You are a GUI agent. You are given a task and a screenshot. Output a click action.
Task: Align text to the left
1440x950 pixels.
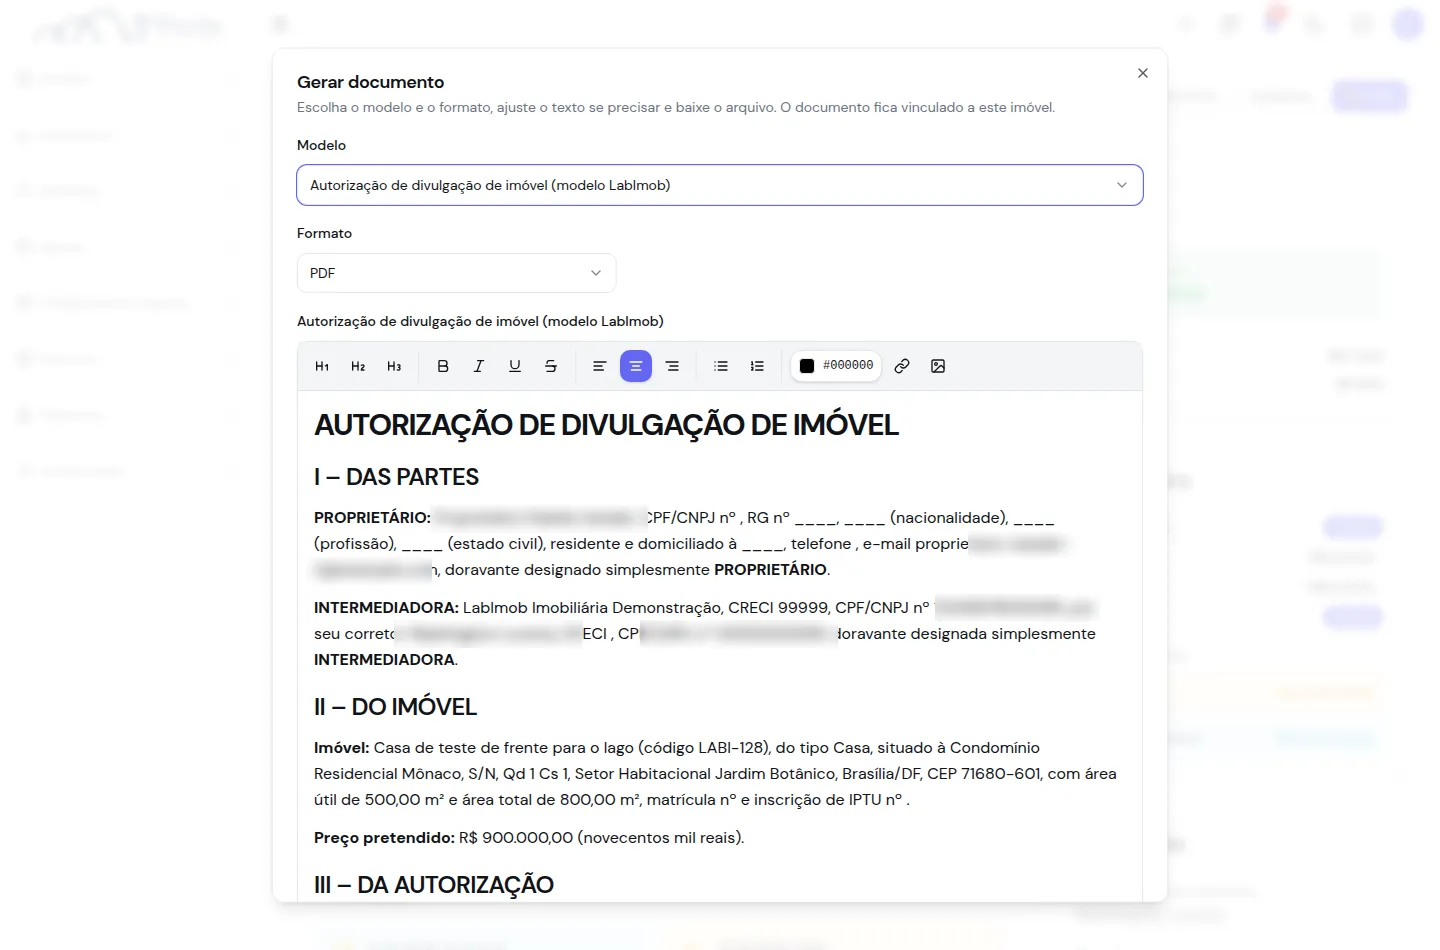600,366
